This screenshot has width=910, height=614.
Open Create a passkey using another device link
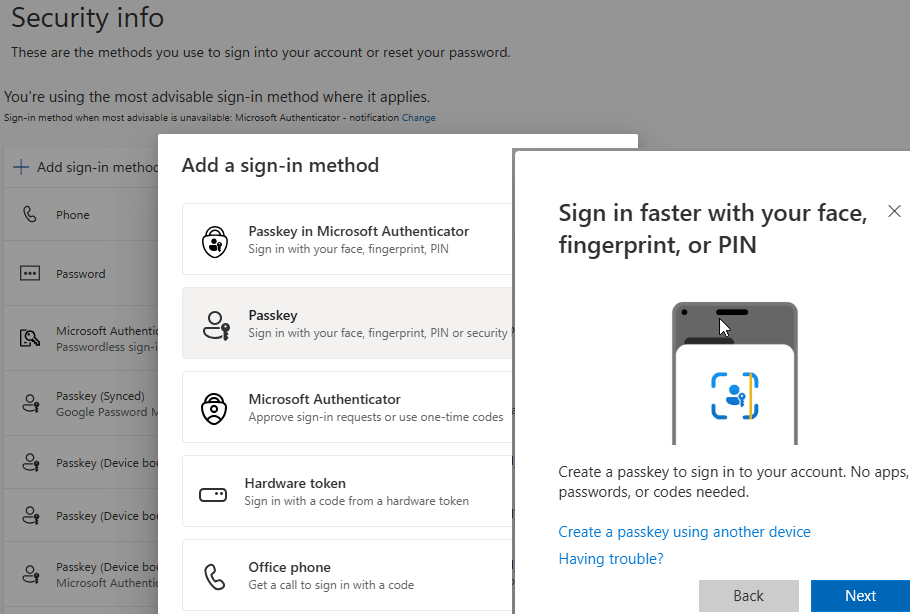684,532
